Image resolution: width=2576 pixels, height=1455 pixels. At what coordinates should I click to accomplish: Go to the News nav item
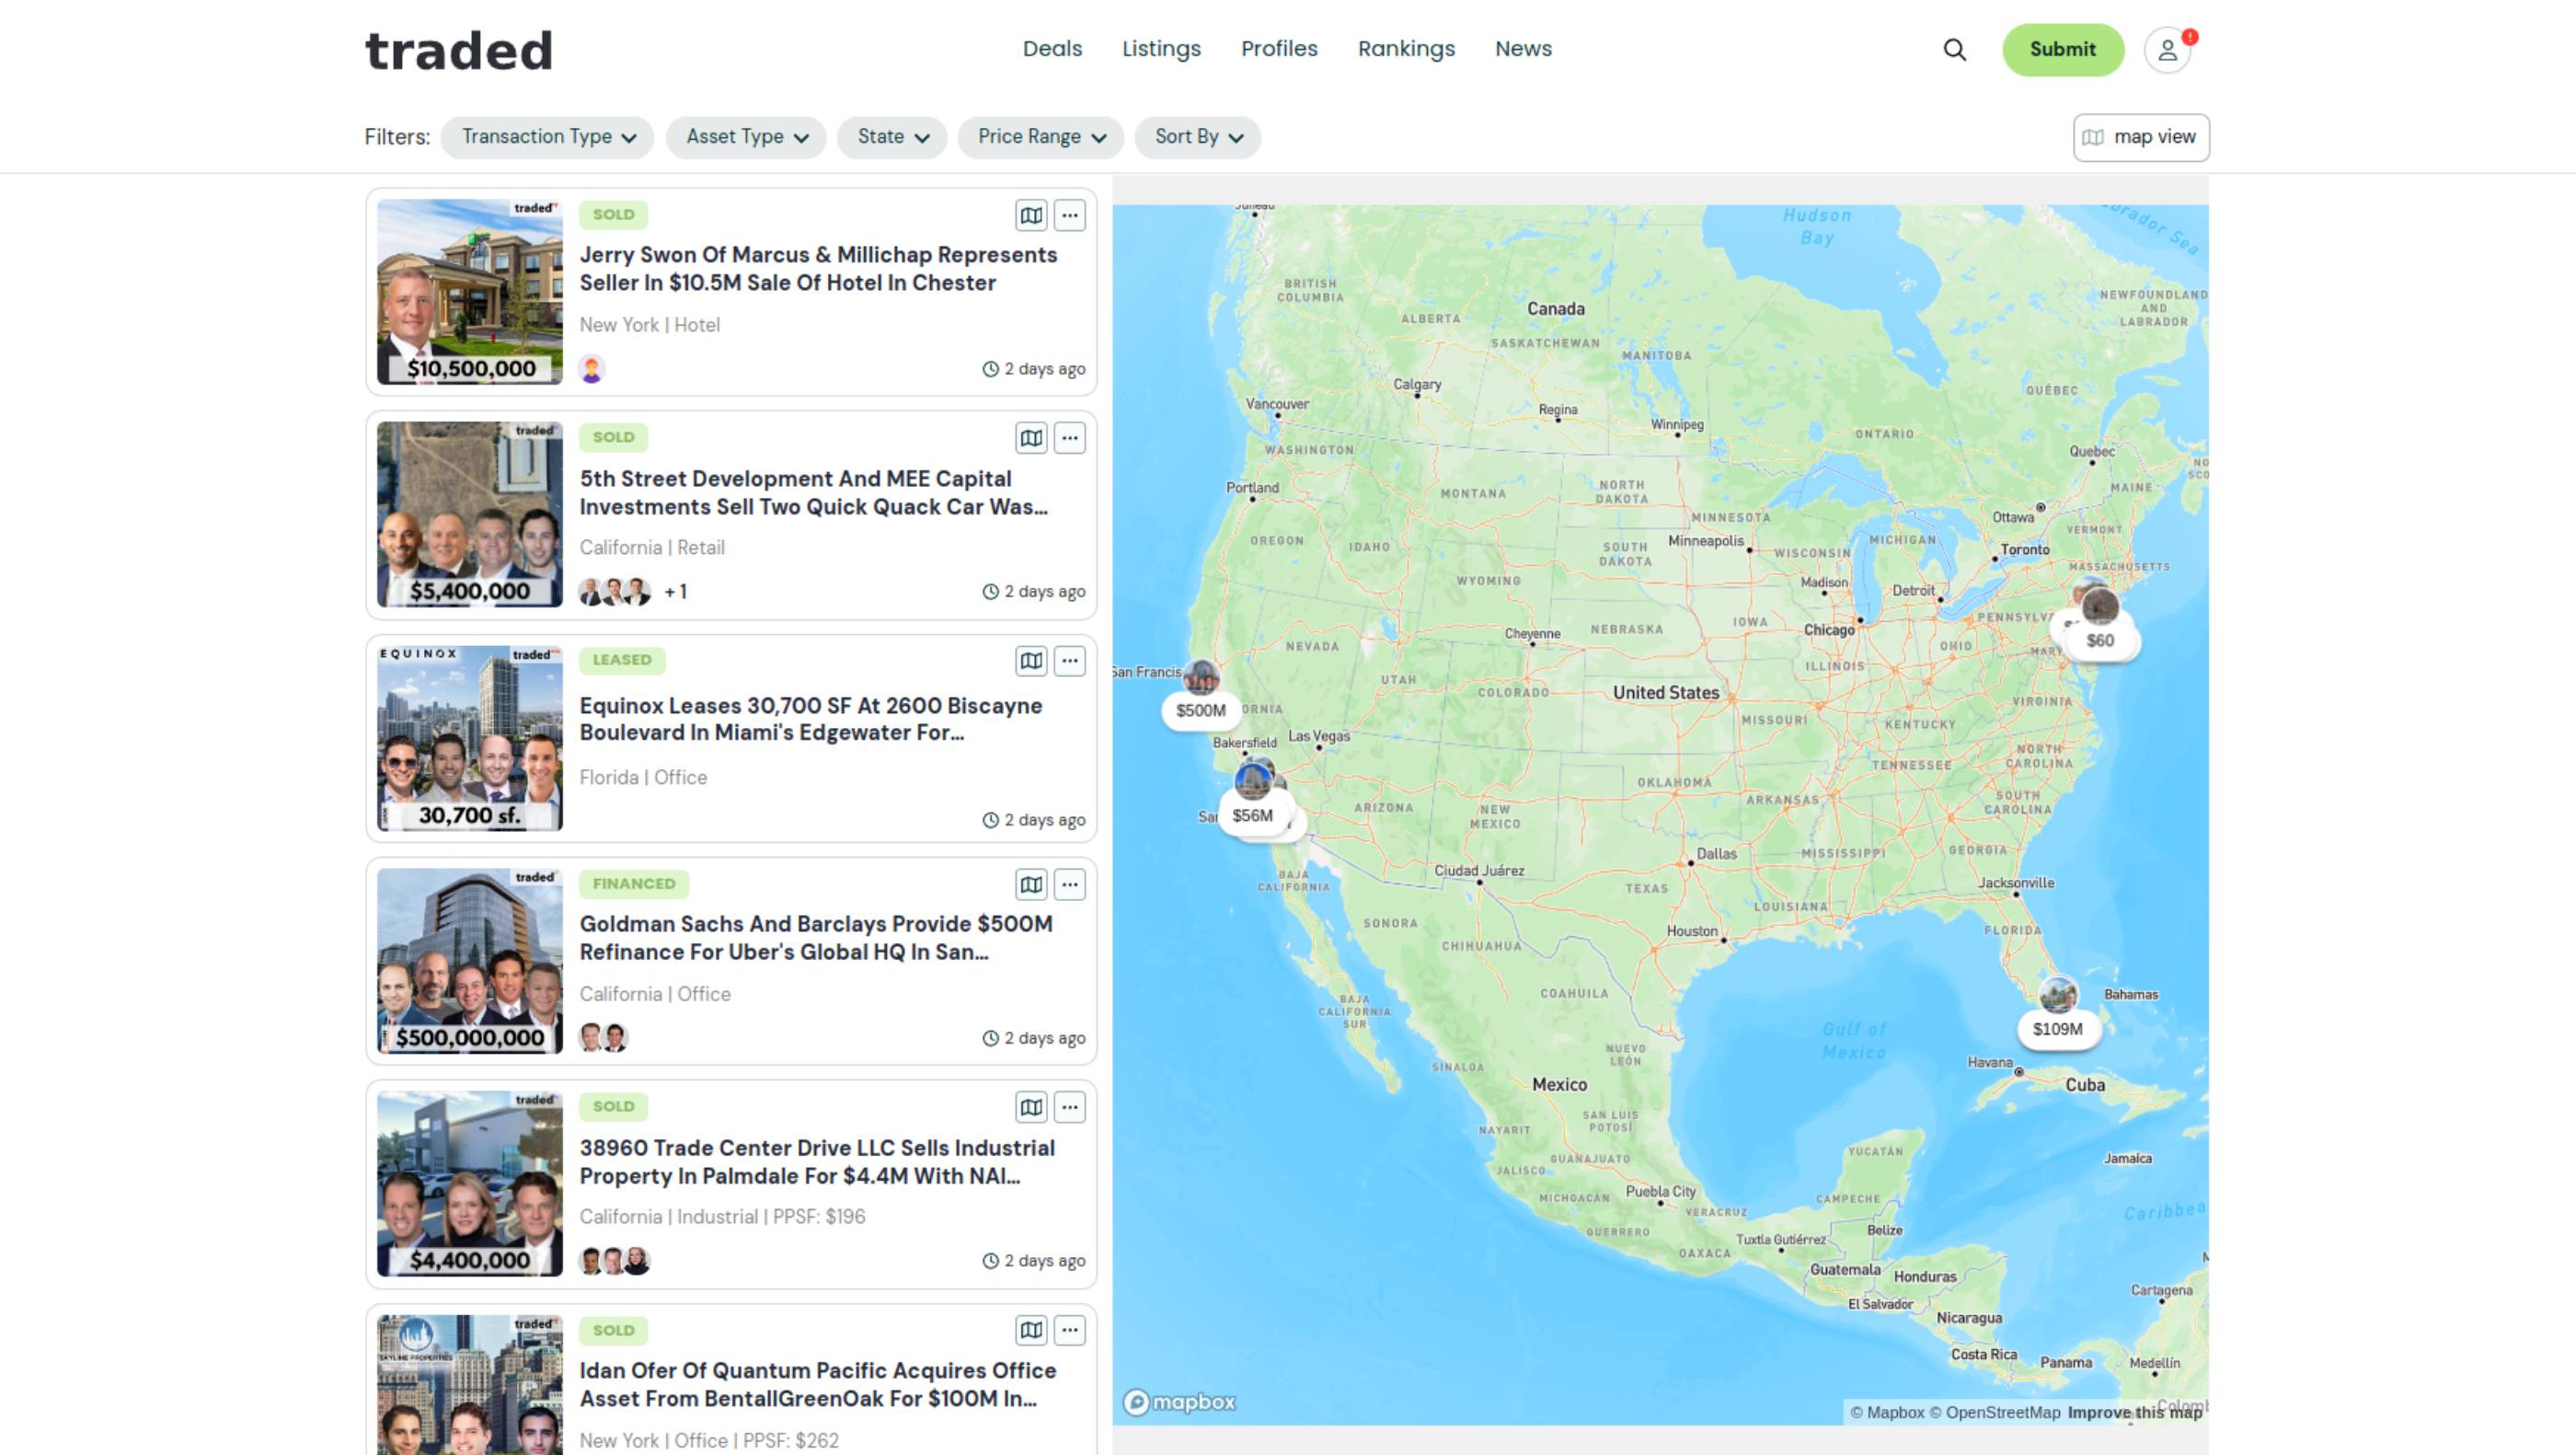coord(1523,49)
